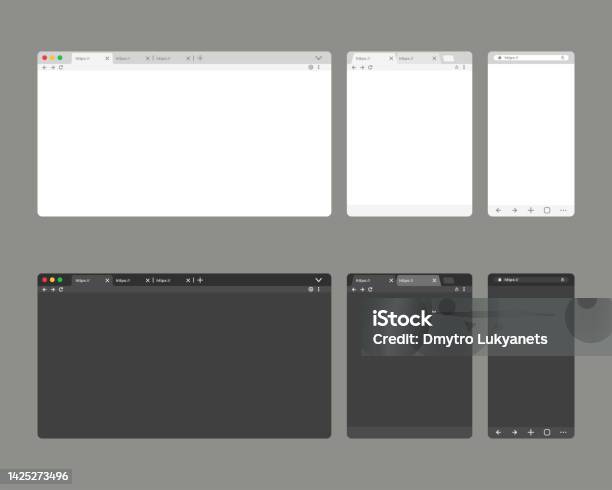
Task: Reload the page in light desktop browser
Action: click(61, 68)
